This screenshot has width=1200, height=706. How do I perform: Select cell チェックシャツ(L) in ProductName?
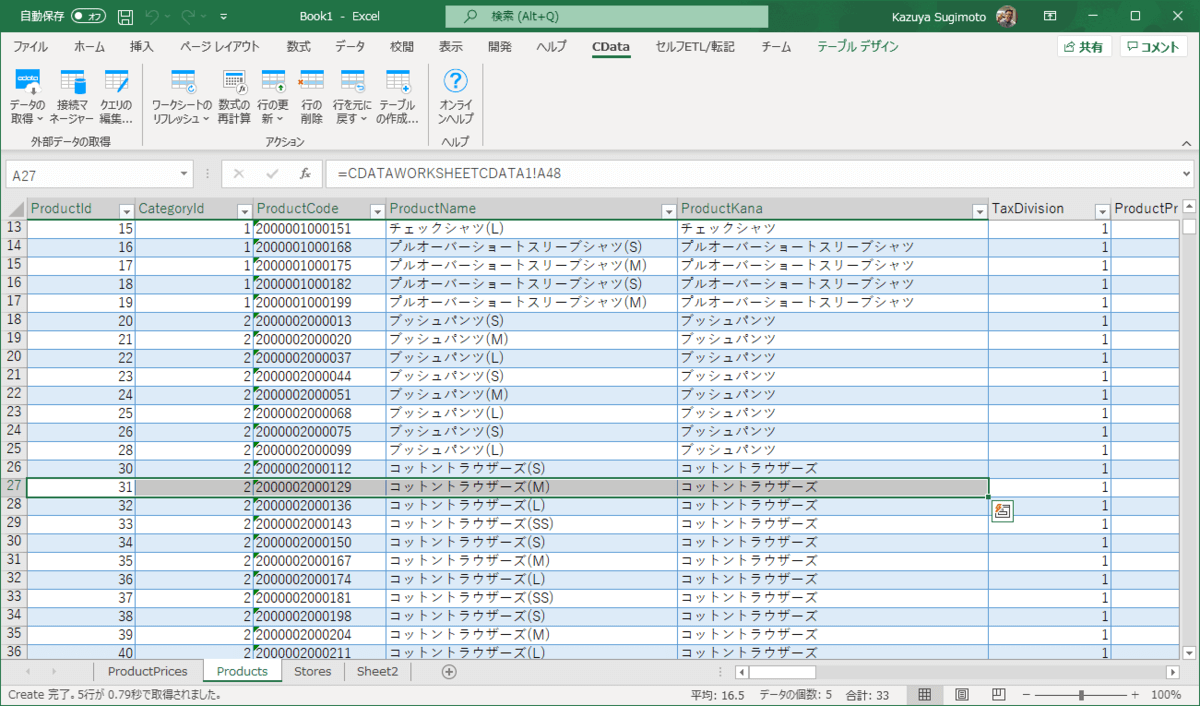532,229
